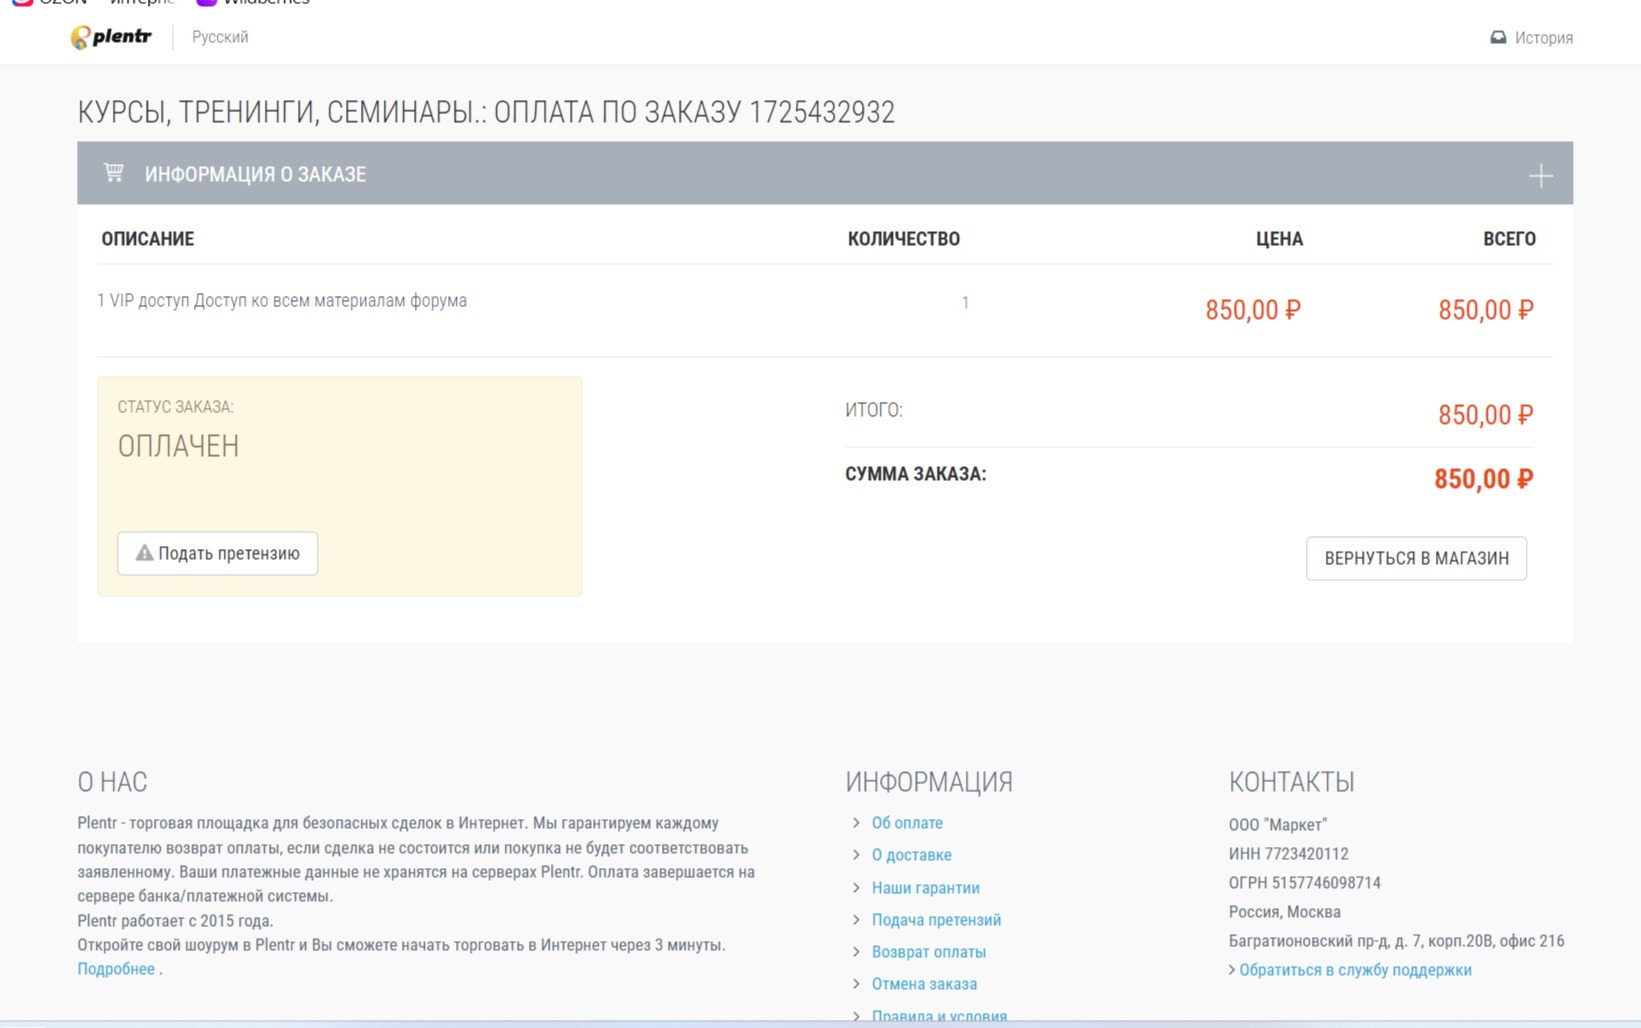Open the О доставке link

tap(911, 855)
